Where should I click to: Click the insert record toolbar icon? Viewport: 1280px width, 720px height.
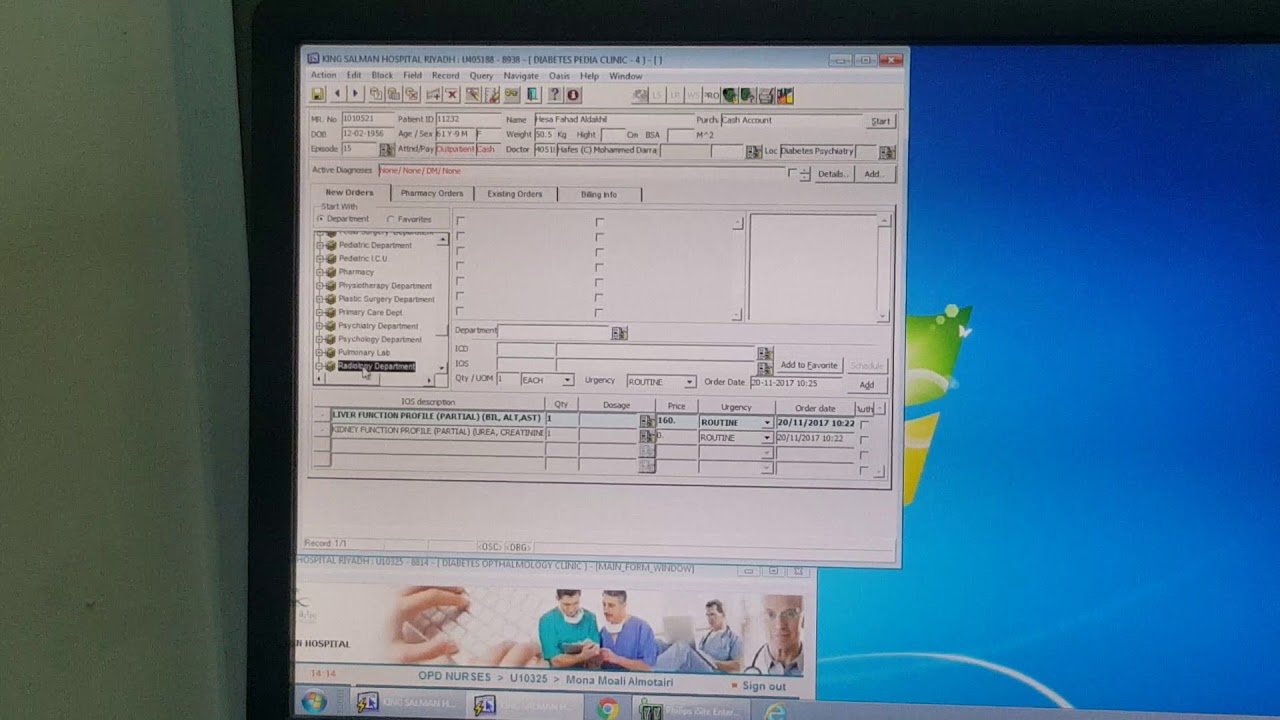(x=433, y=94)
